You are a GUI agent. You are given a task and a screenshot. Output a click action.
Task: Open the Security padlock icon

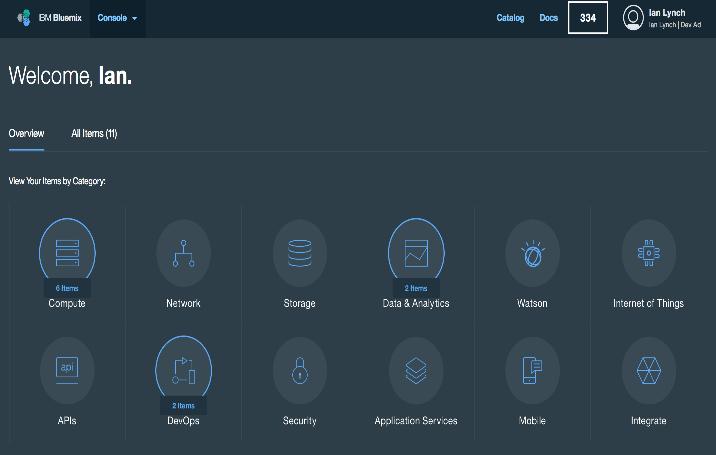300,370
